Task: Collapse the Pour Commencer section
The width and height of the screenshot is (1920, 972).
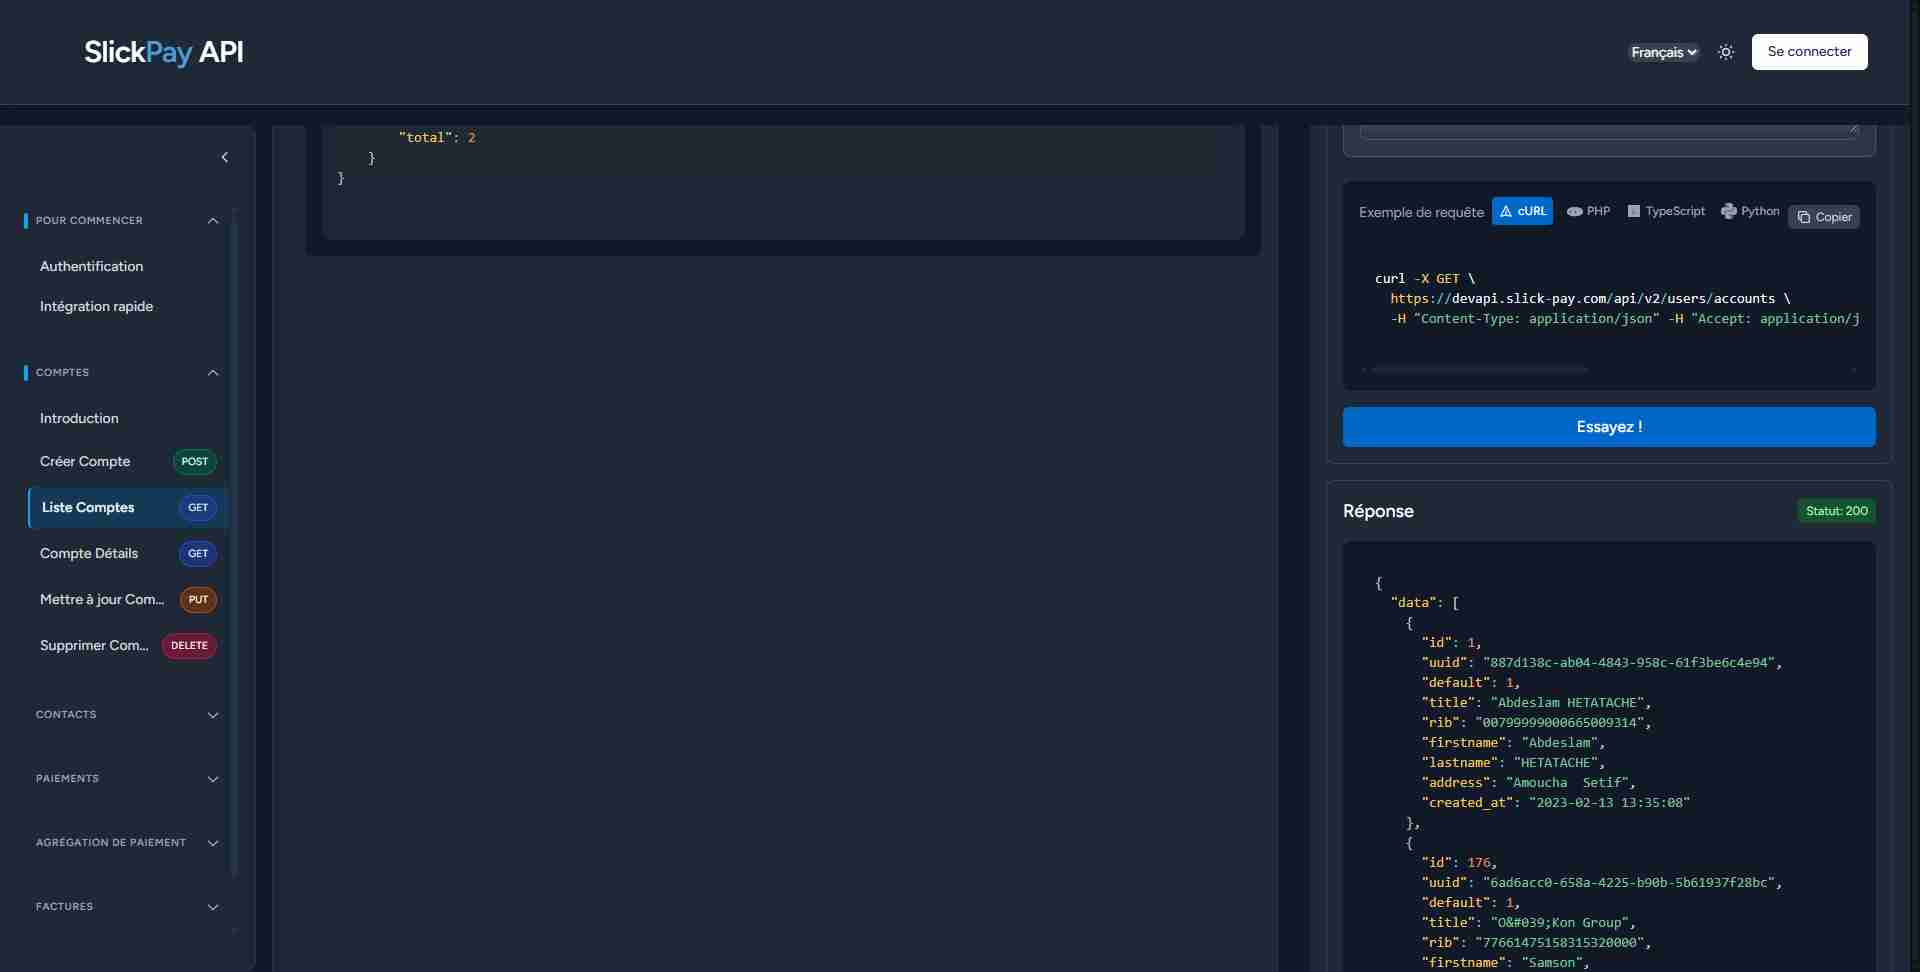Action: click(212, 220)
